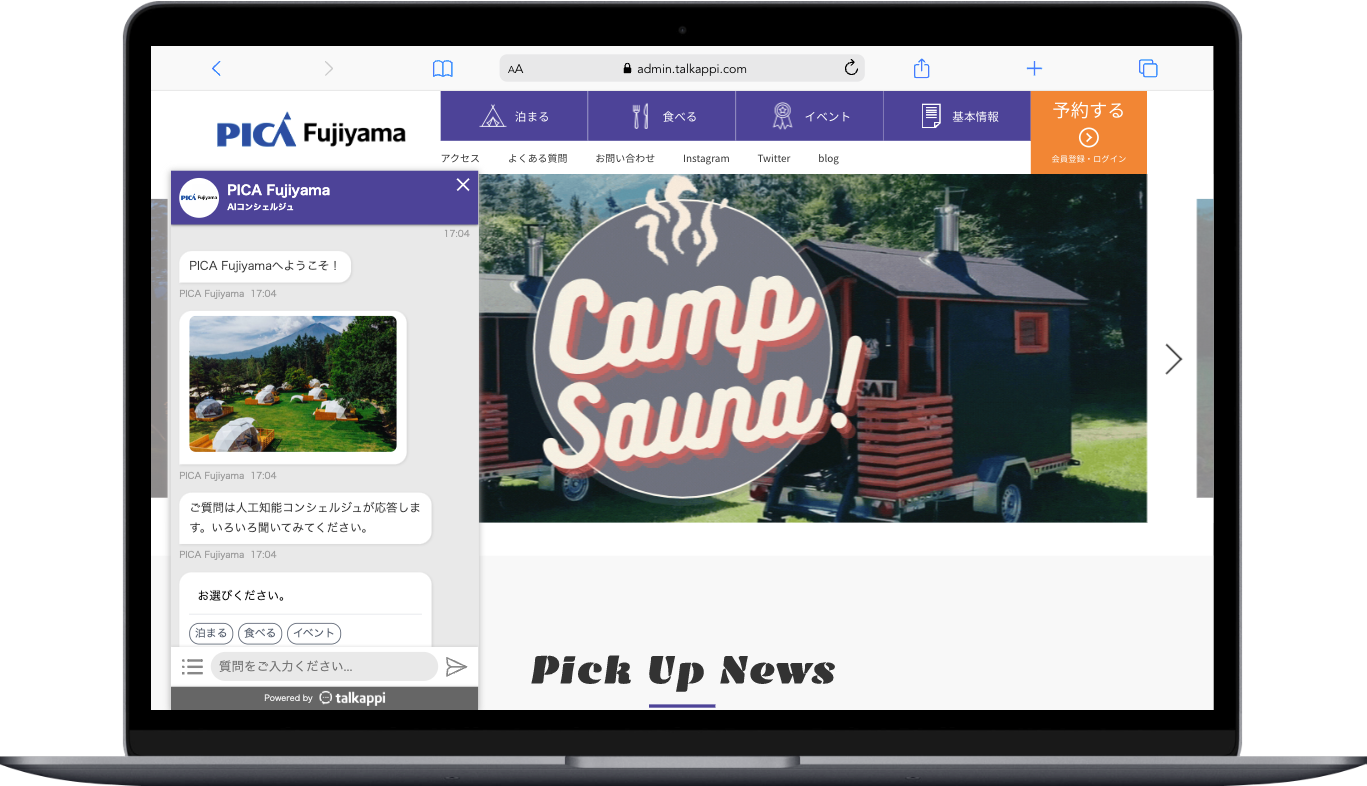Select the 泊まる chat quick reply
1367x786 pixels.
[x=211, y=633]
